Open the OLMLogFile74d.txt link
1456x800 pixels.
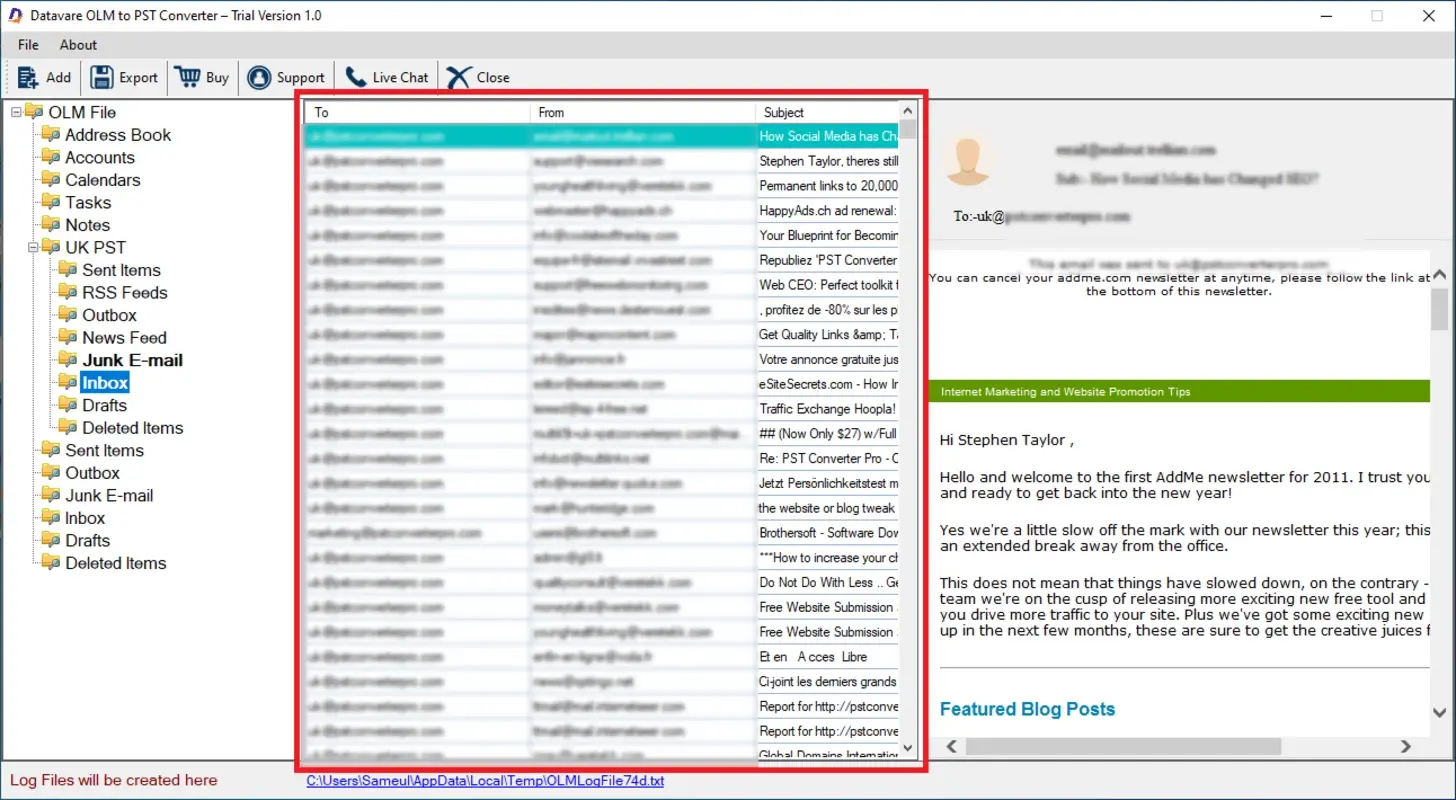point(484,781)
